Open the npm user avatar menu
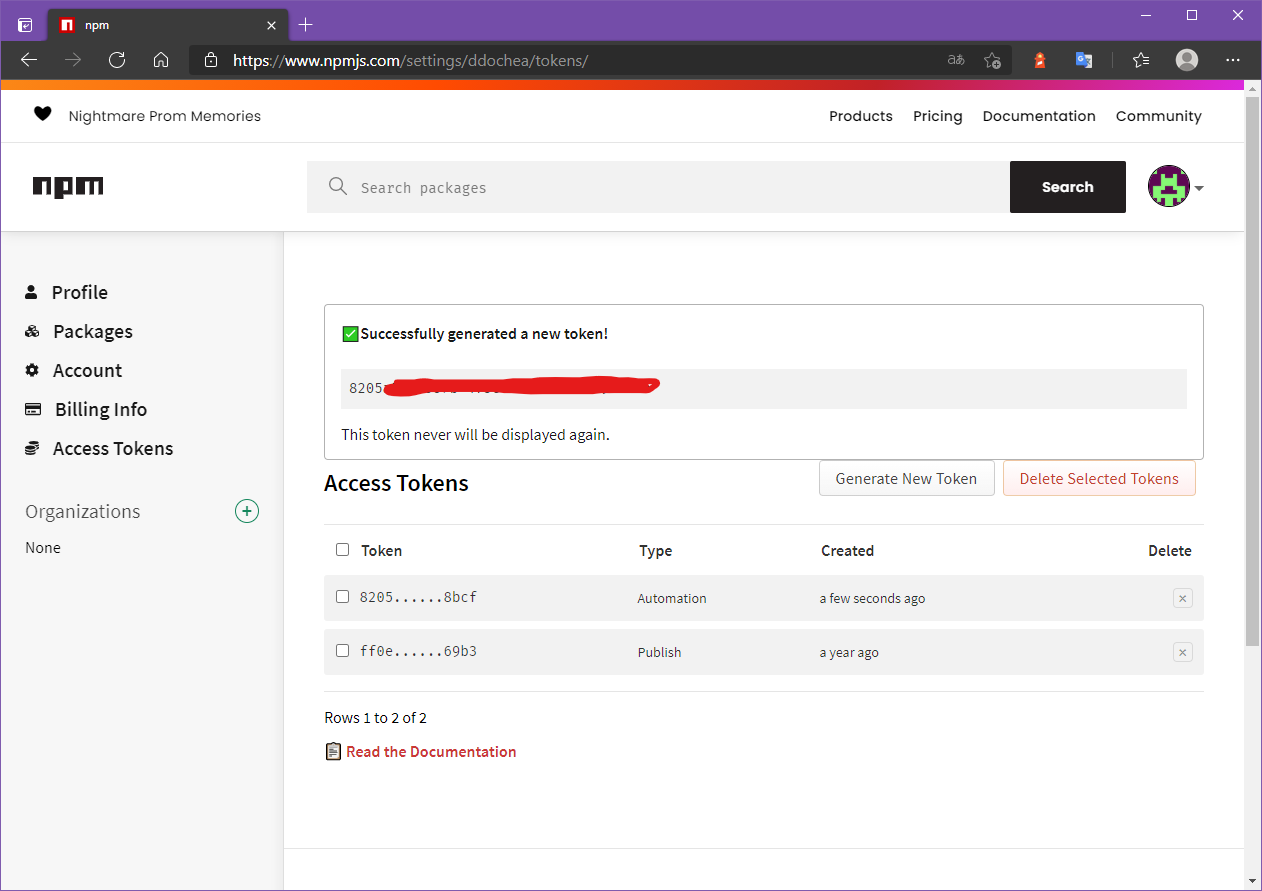Viewport: 1262px width, 891px height. tap(1175, 187)
